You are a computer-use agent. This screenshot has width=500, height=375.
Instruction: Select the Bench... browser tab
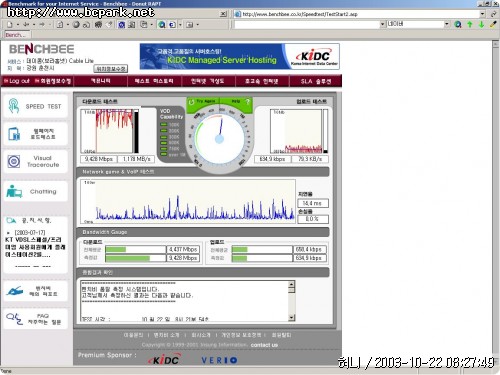tap(16, 35)
